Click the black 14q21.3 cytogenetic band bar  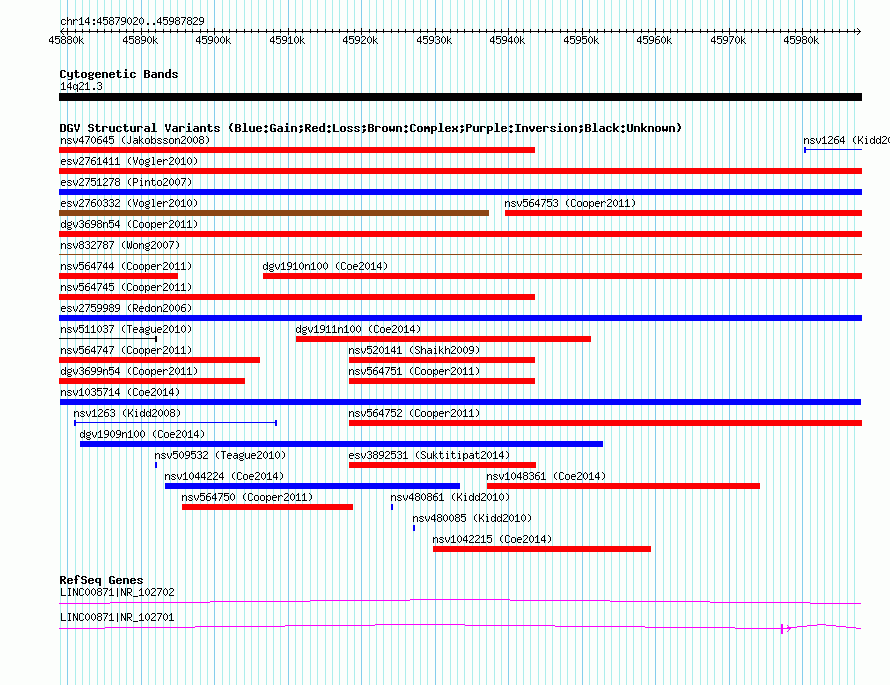(460, 97)
